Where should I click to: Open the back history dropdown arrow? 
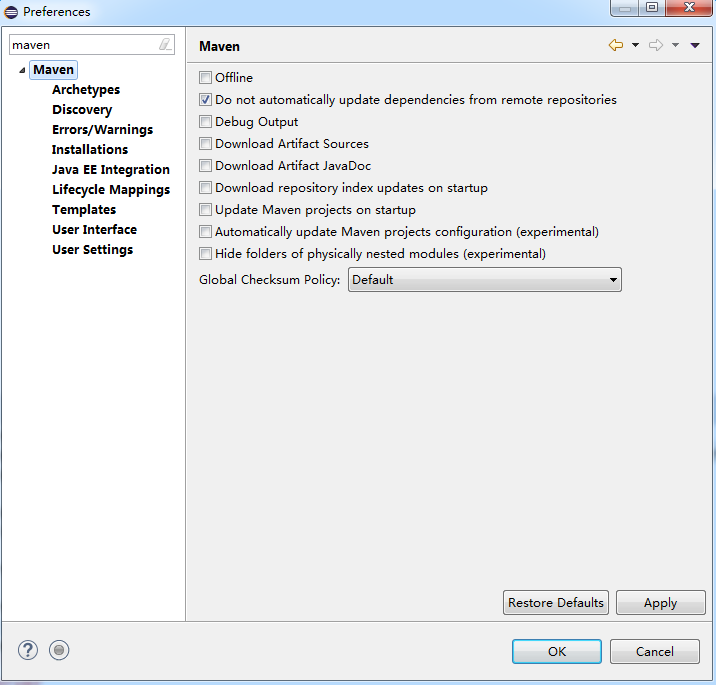(x=635, y=45)
